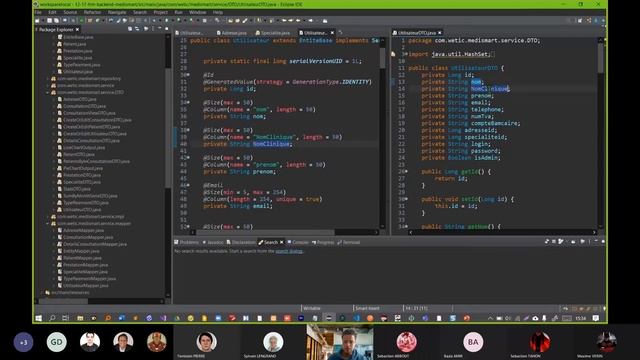Open Windows Start menu
Viewport: 640px width, 360px height.
[x=38, y=318]
